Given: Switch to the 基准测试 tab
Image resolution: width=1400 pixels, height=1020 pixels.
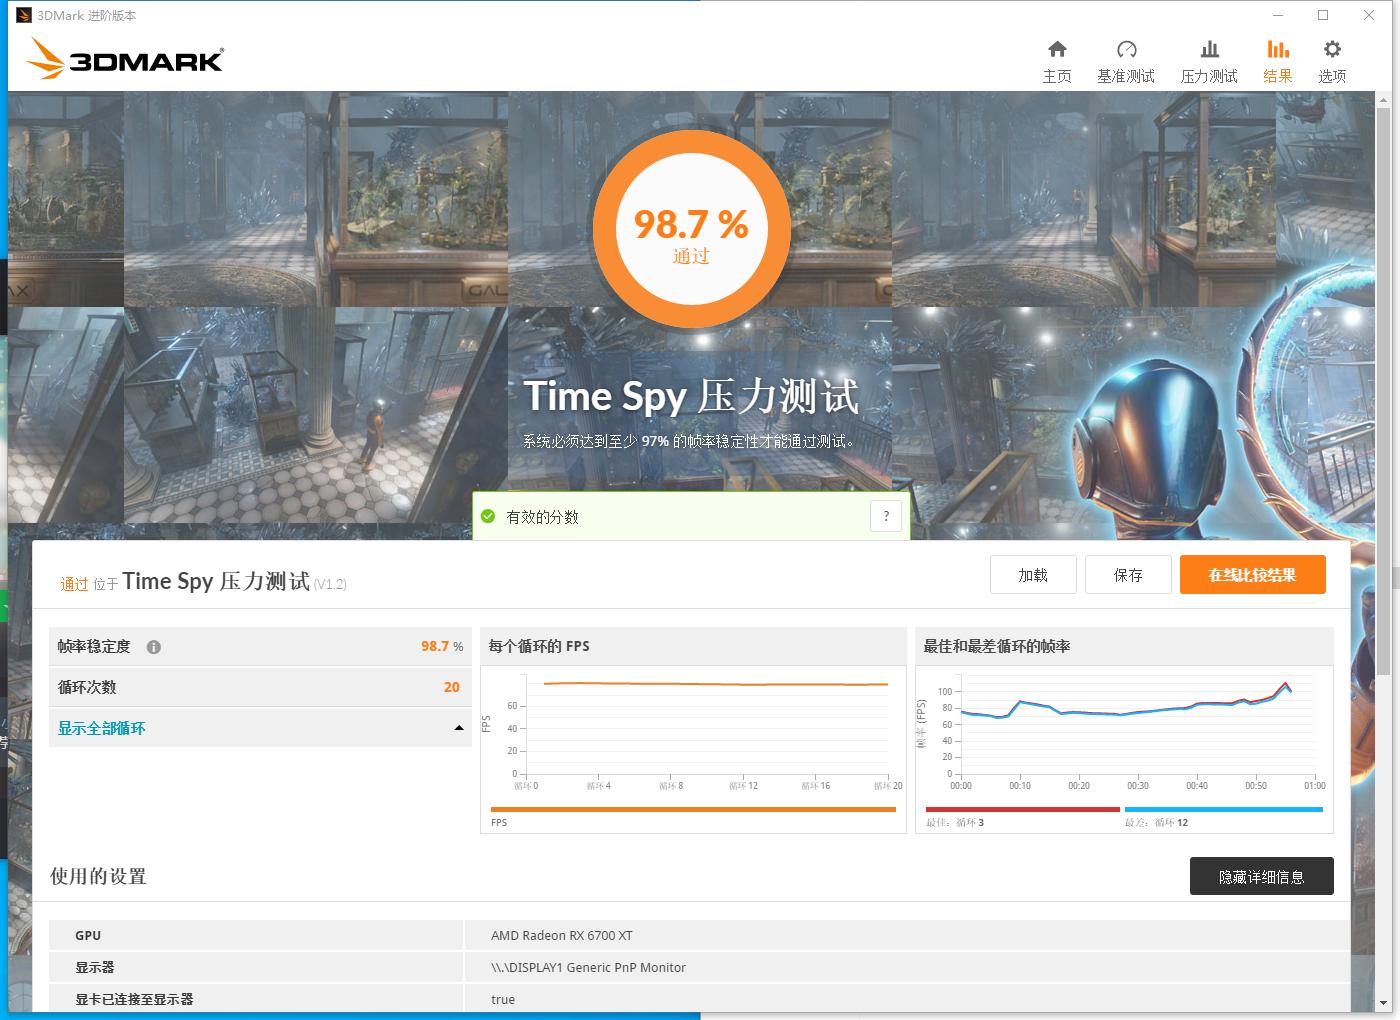Looking at the screenshot, I should point(1125,58).
